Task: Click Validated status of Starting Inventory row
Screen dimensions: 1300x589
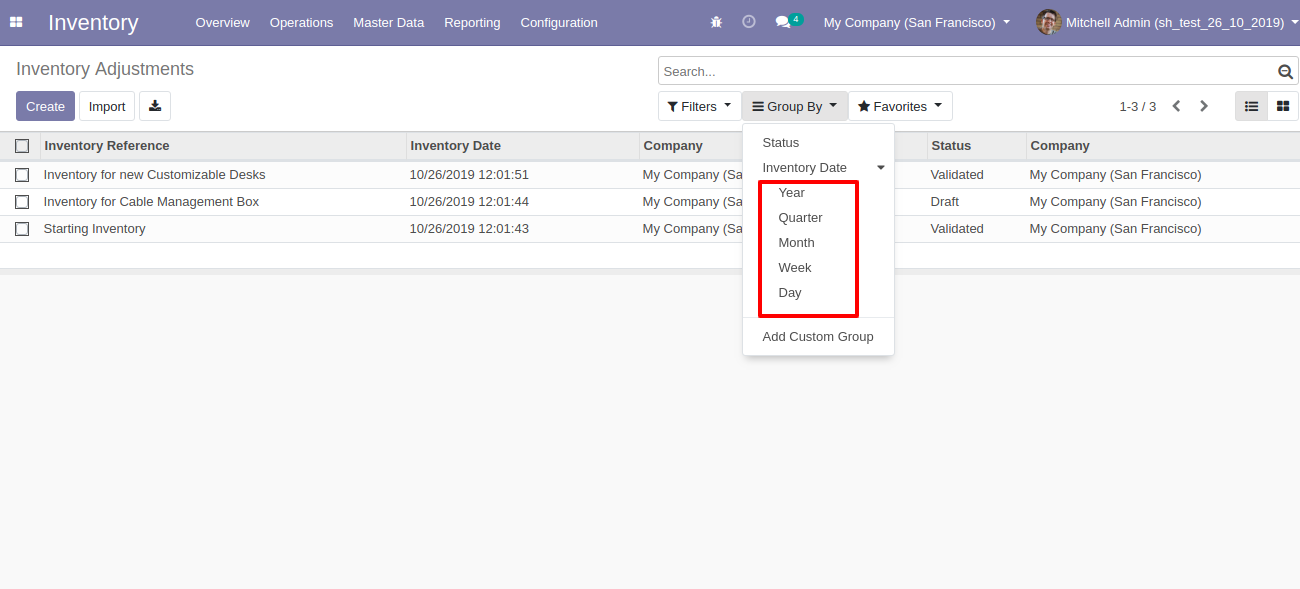Action: (957, 229)
